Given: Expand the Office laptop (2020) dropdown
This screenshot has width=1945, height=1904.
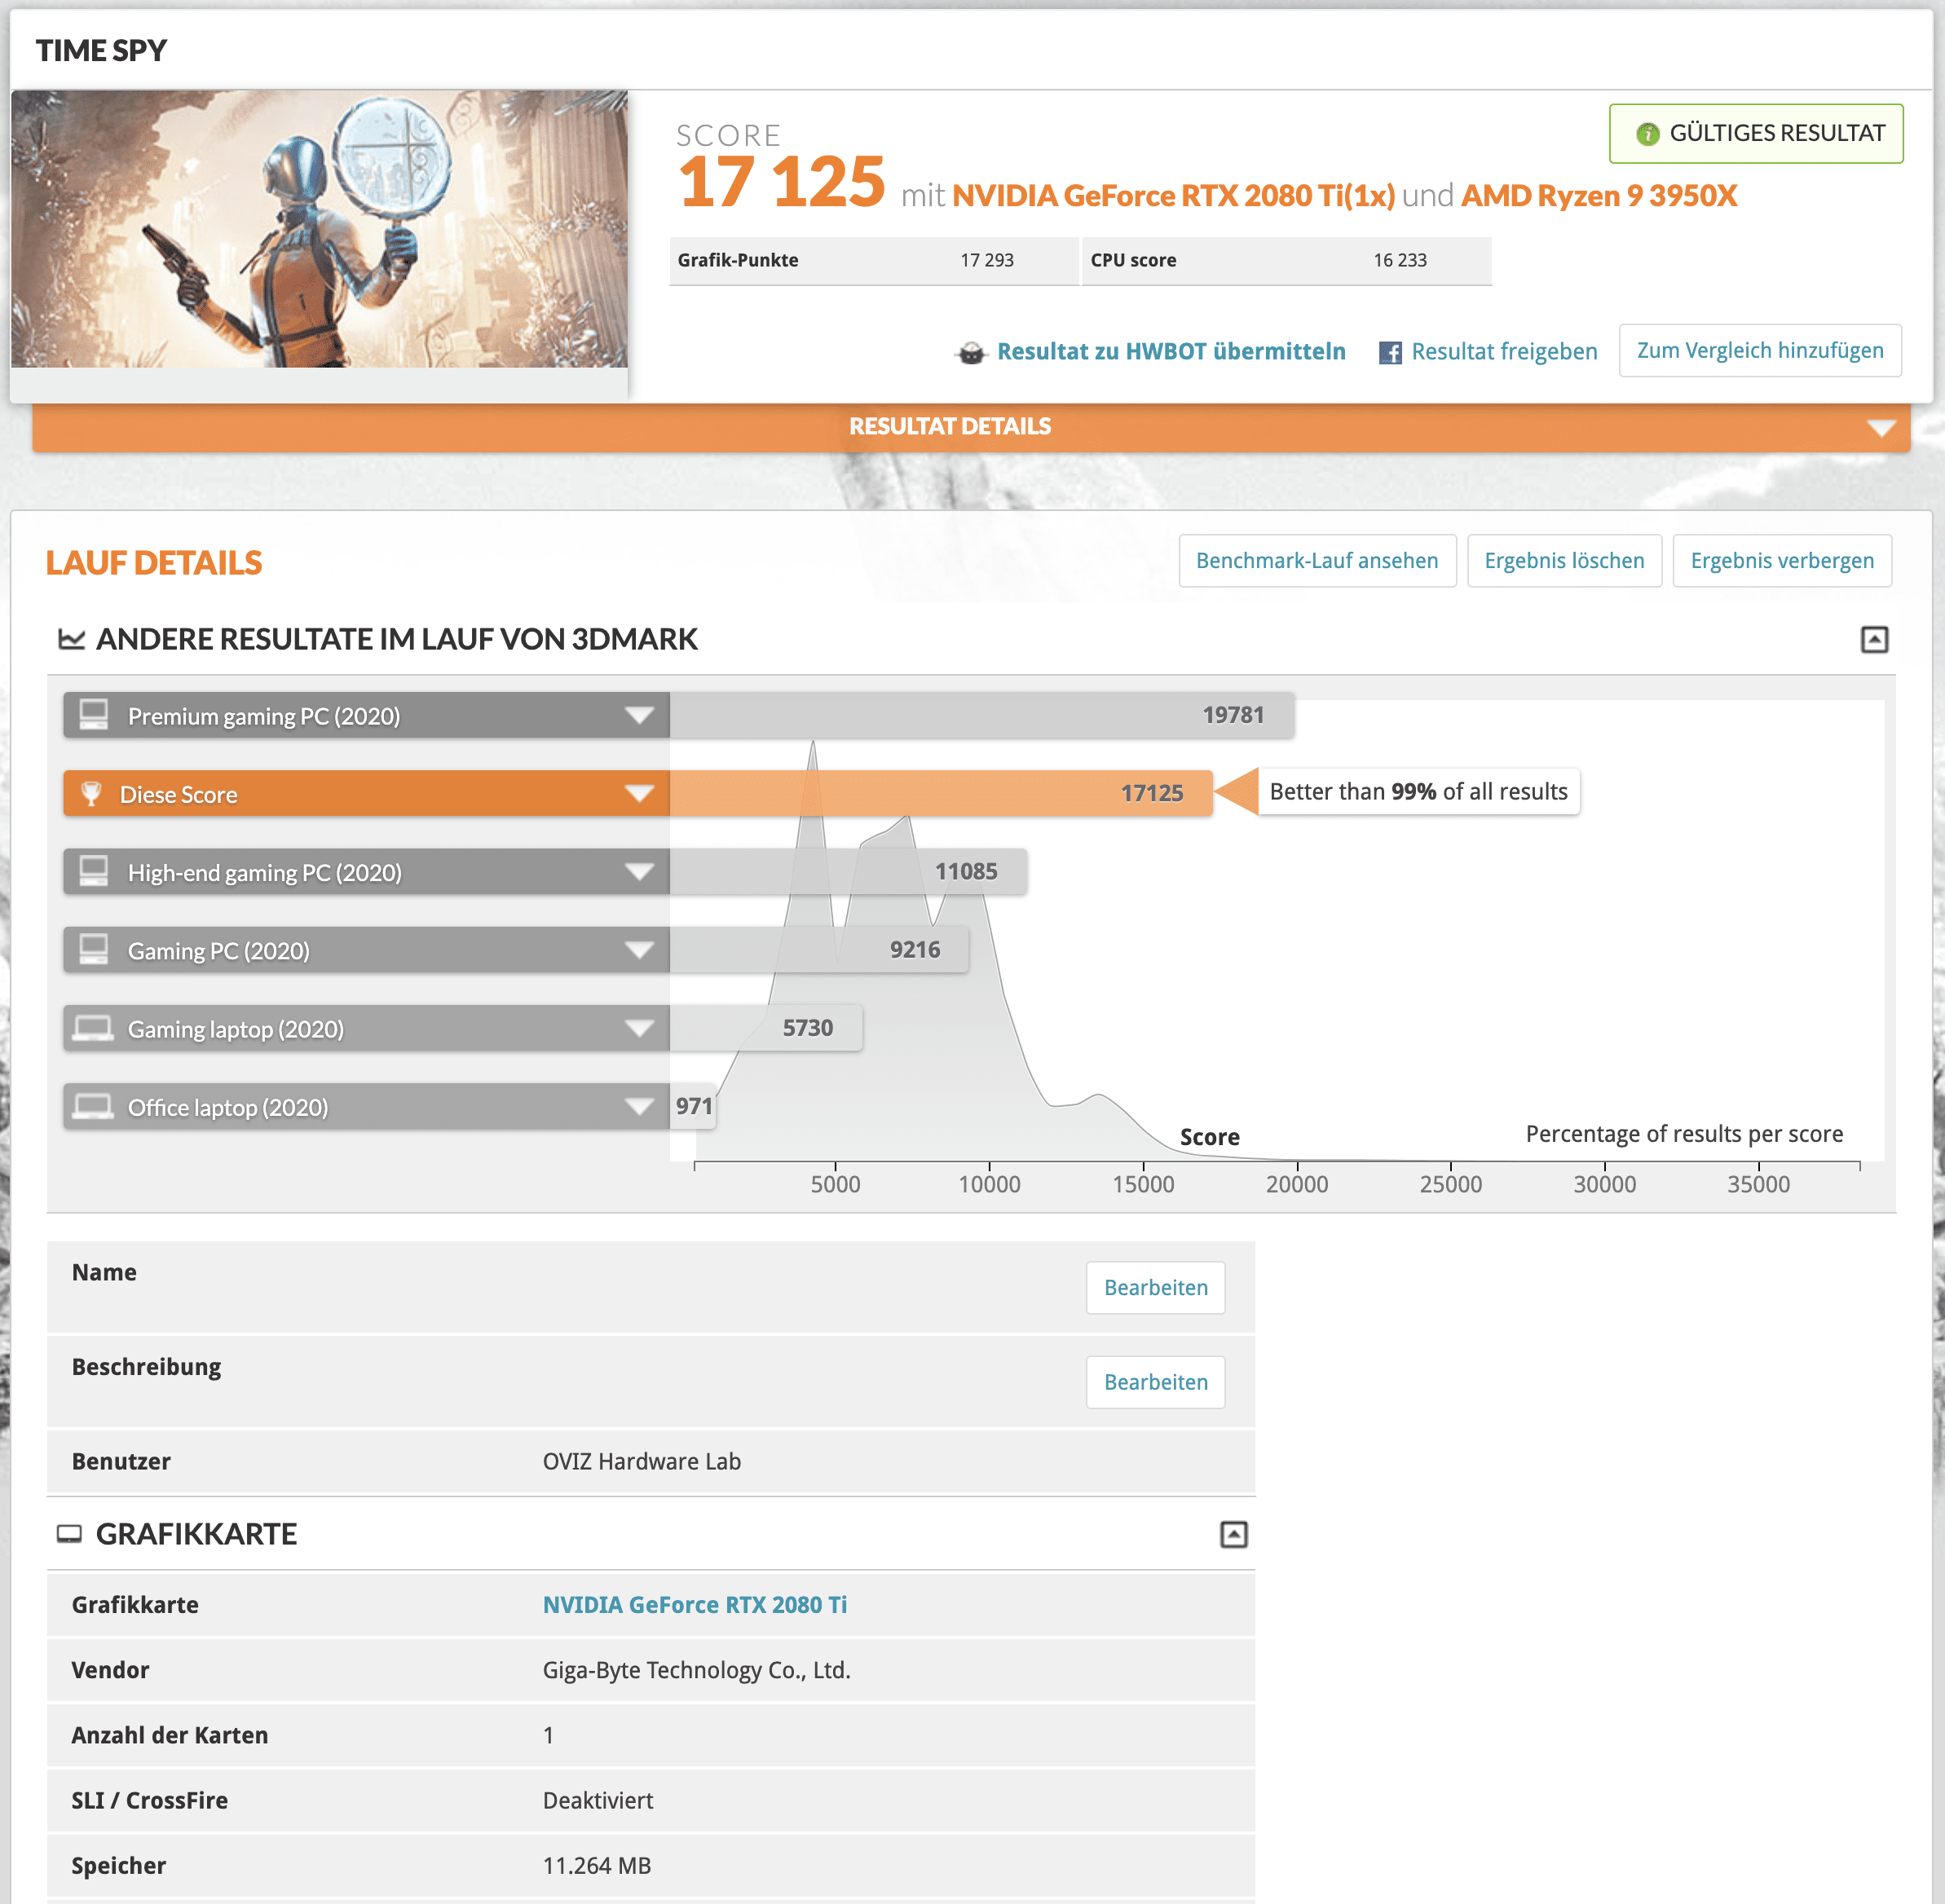Looking at the screenshot, I should pos(639,1106).
